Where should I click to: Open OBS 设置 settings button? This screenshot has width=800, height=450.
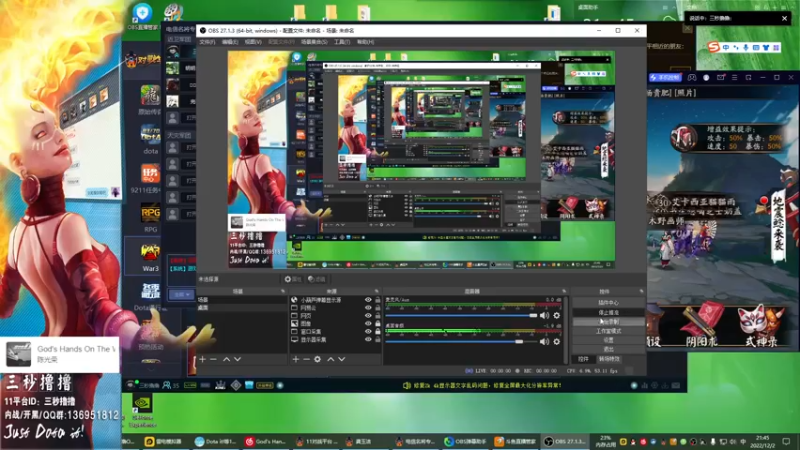(x=608, y=340)
